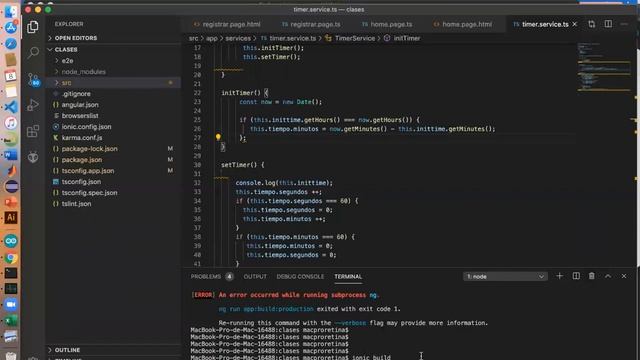The image size is (640, 360).
Task: Open the Search view in activity bar
Action: click(33, 52)
